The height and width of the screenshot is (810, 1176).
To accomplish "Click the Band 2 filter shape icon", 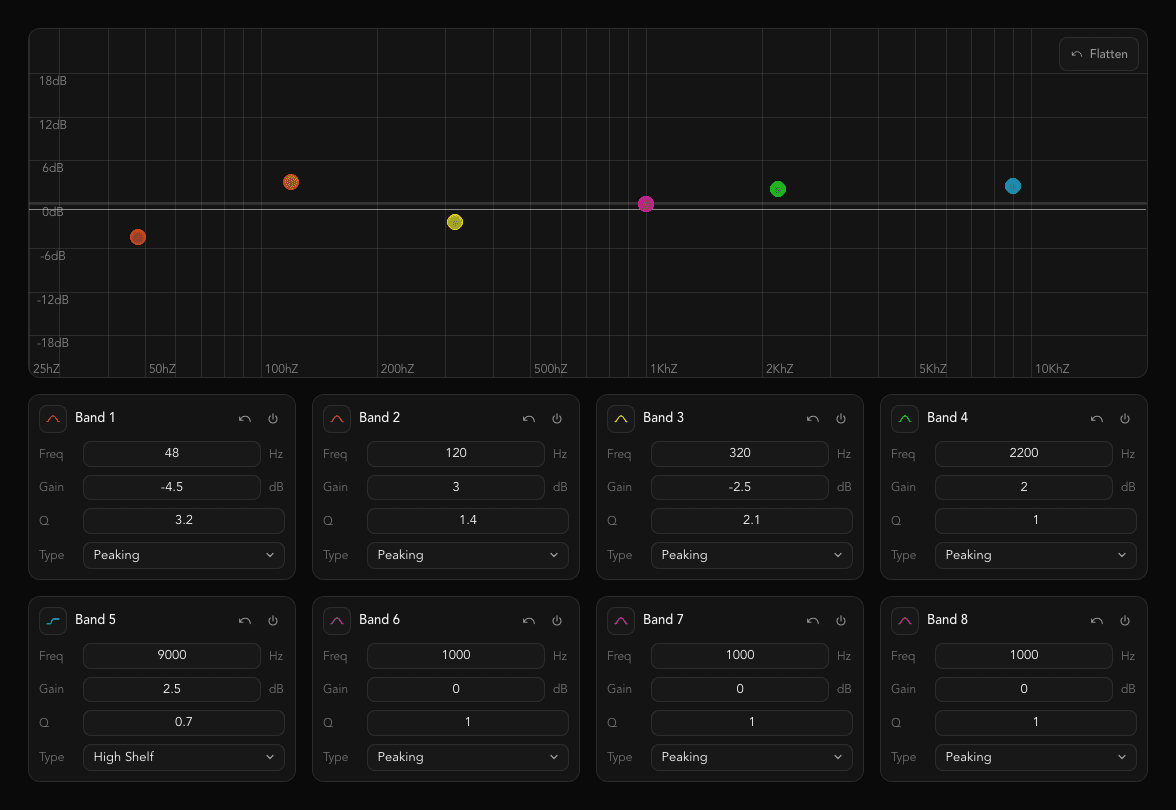I will 337,418.
